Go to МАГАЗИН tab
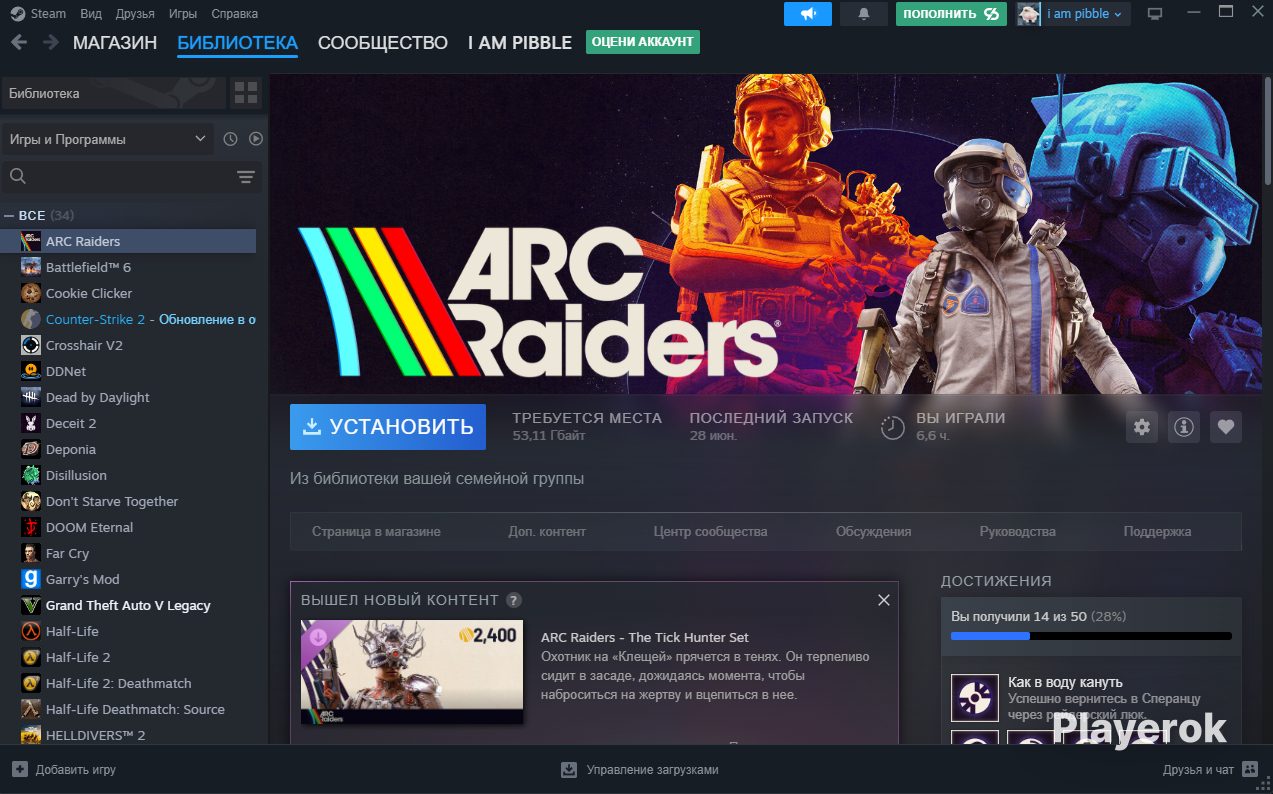The width and height of the screenshot is (1273, 794). click(x=115, y=43)
